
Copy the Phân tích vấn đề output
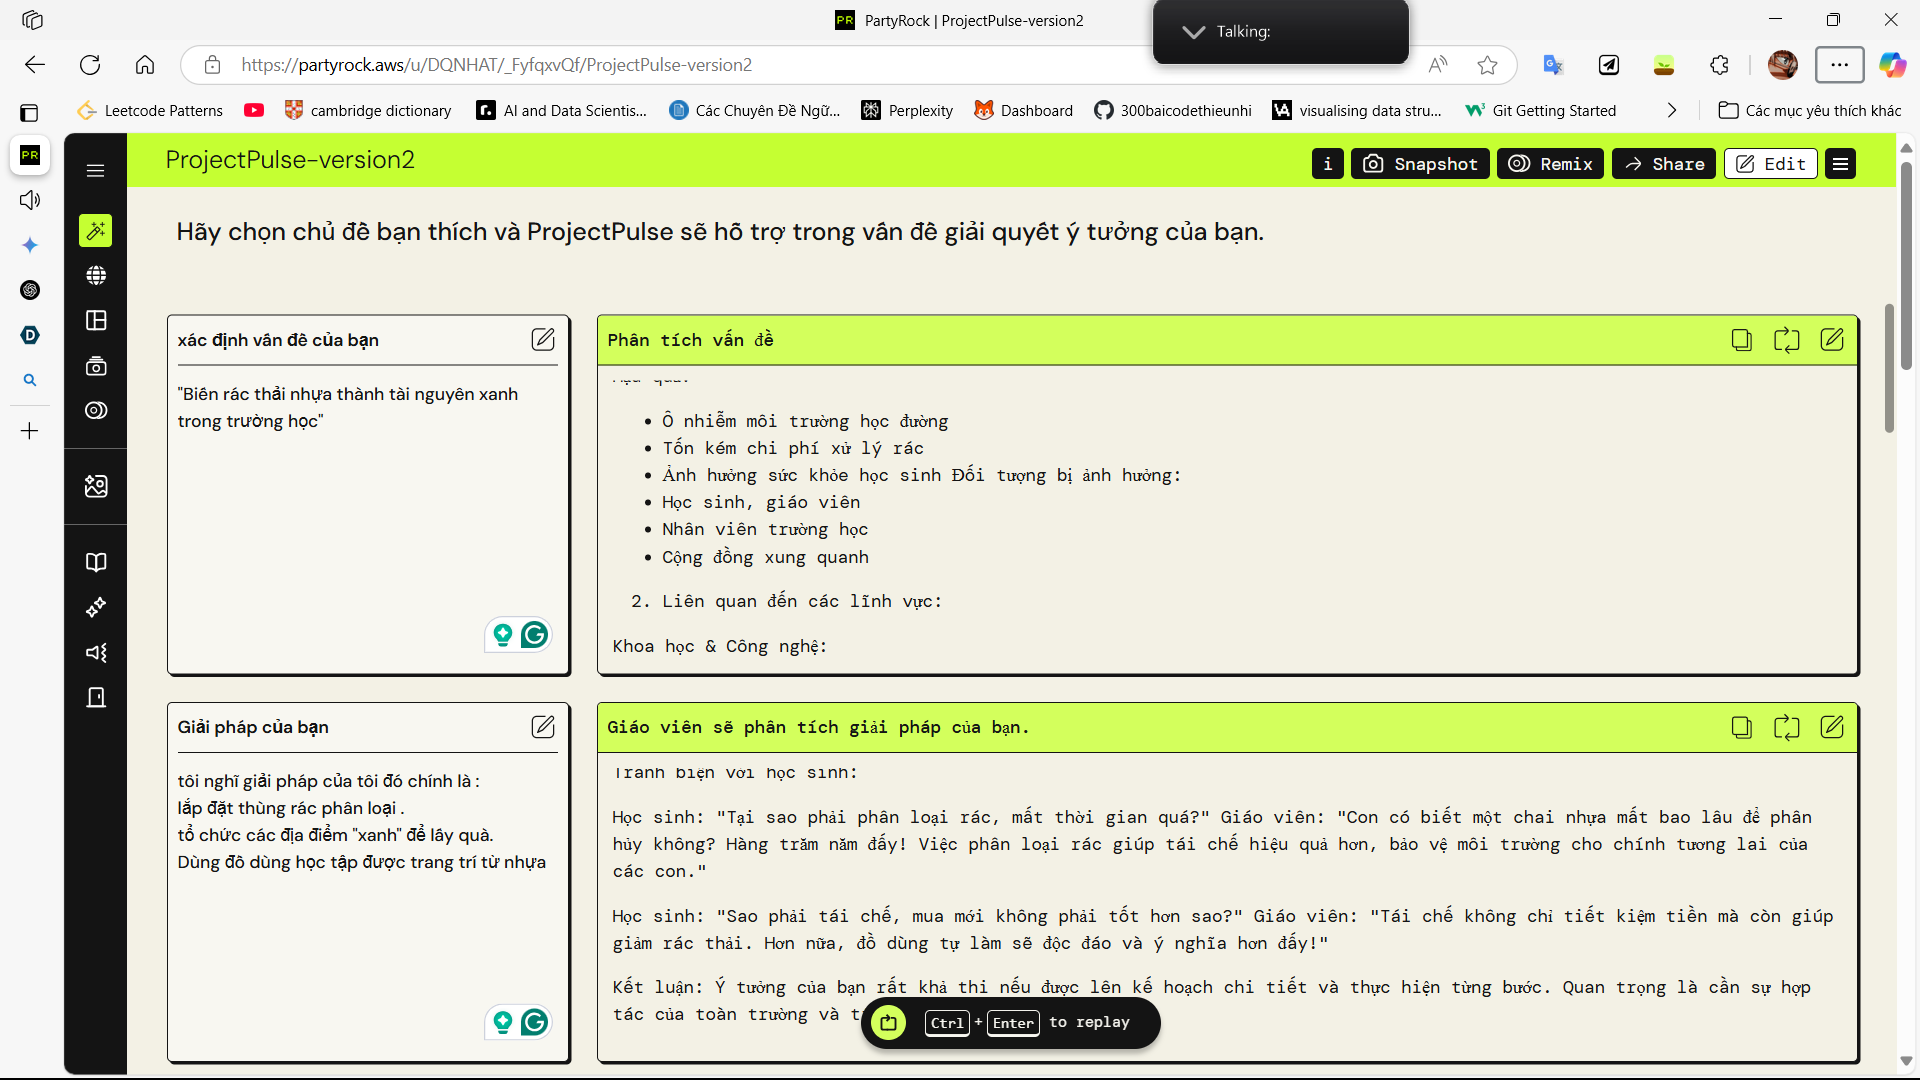click(1741, 340)
